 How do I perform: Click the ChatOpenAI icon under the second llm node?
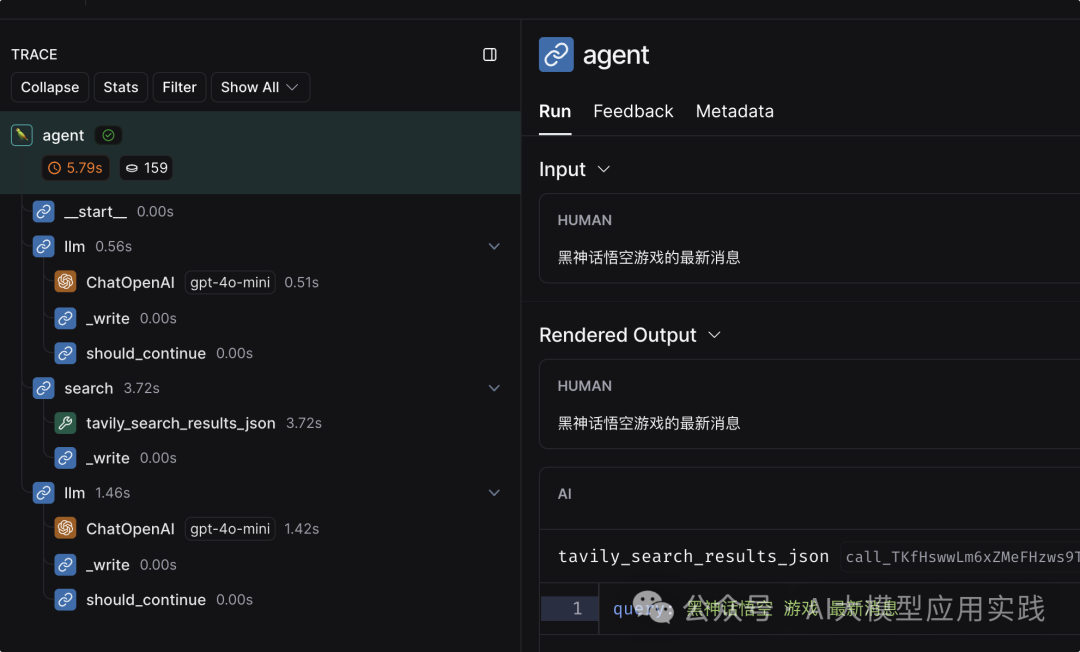click(x=64, y=528)
